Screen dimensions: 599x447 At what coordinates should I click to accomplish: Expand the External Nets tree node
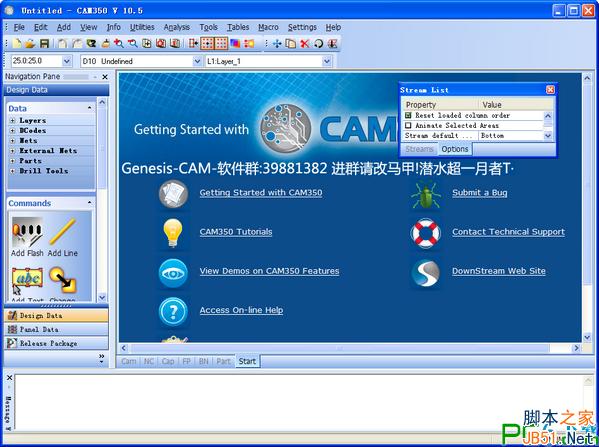tap(13, 151)
